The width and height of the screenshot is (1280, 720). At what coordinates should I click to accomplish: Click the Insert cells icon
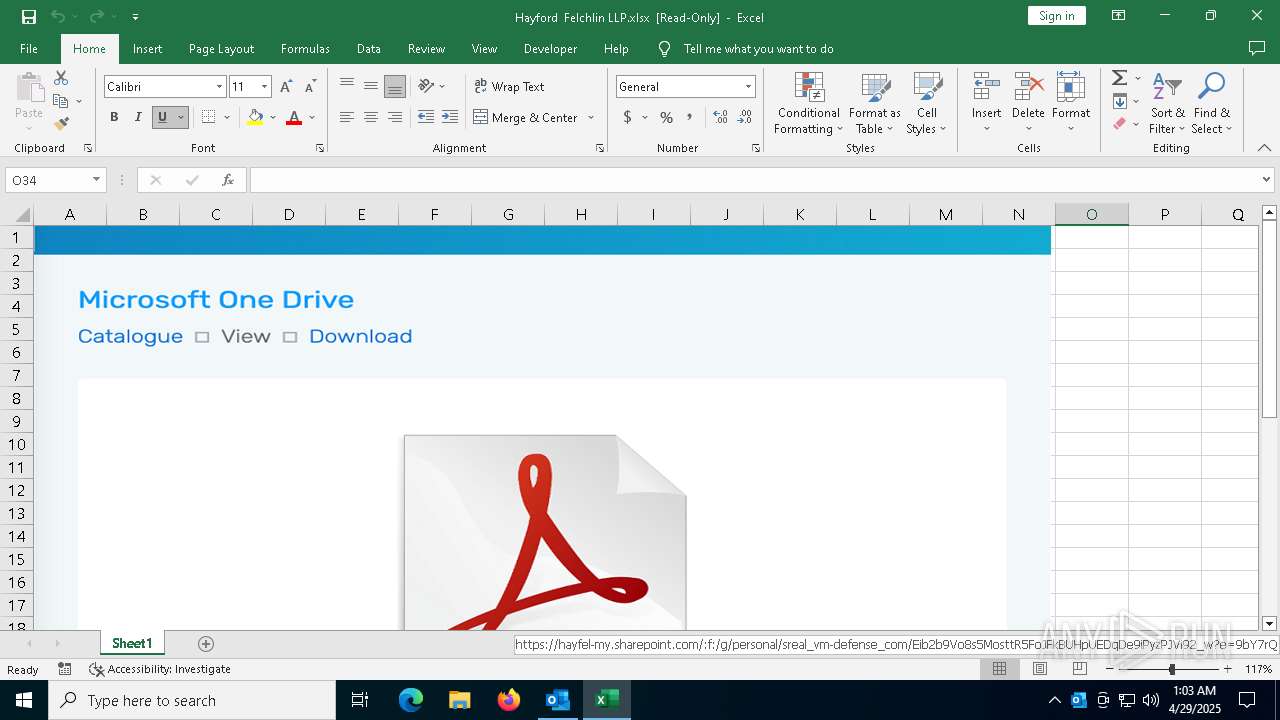coord(987,86)
